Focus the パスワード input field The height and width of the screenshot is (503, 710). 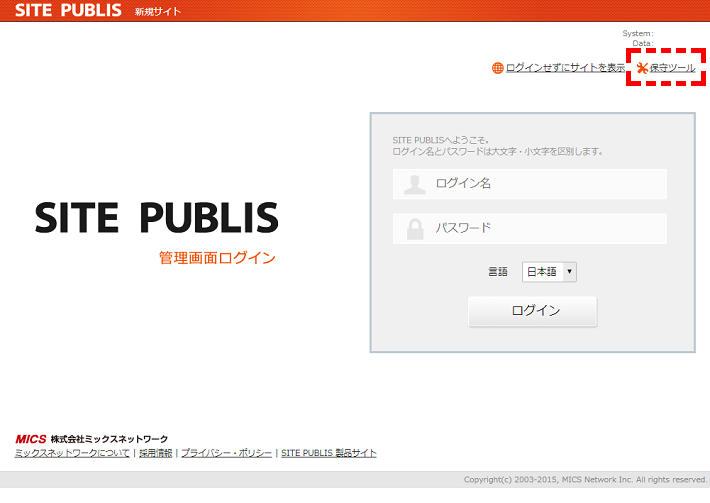530,229
